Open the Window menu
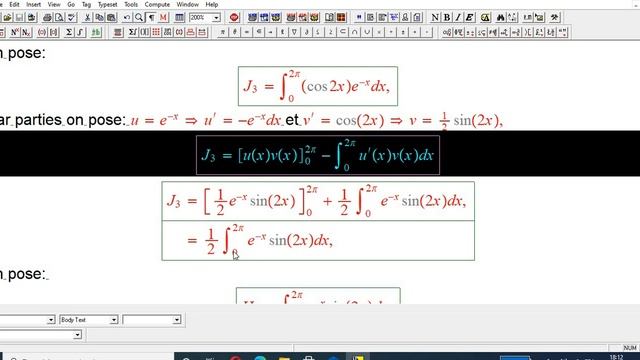The image size is (640, 360). pos(187,4)
